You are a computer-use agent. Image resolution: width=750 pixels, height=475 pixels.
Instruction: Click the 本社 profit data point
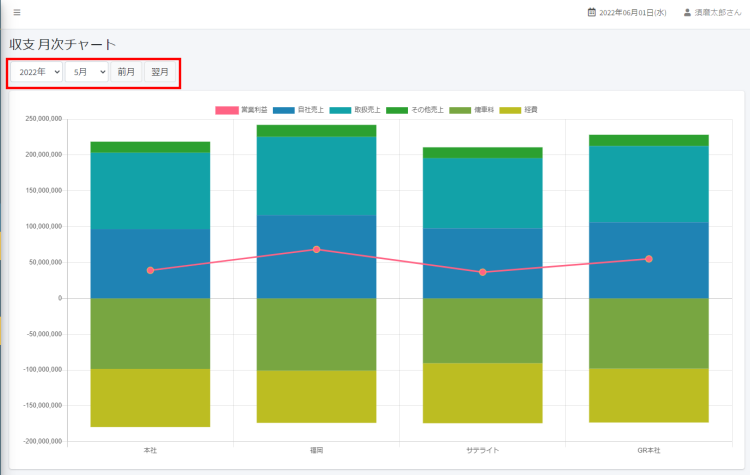pyautogui.click(x=150, y=270)
